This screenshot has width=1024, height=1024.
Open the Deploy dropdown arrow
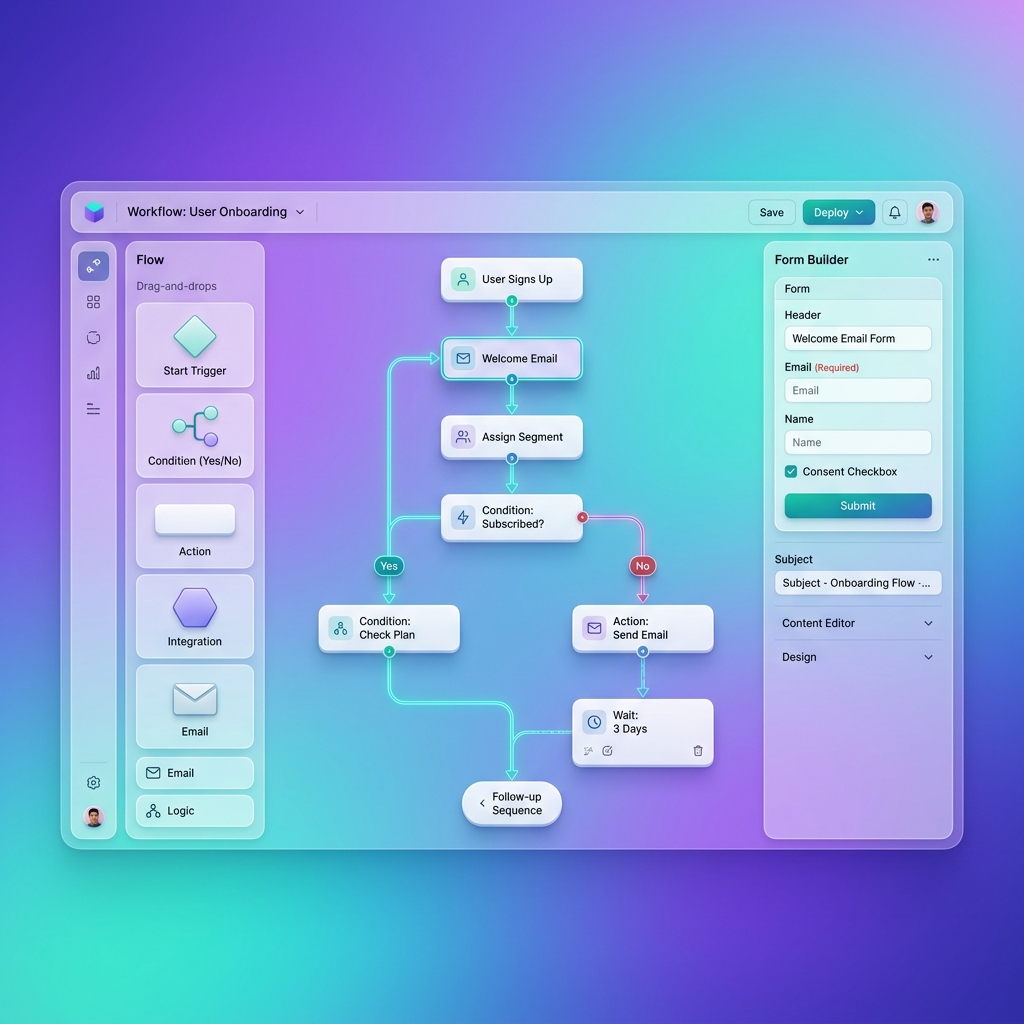pyautogui.click(x=859, y=212)
